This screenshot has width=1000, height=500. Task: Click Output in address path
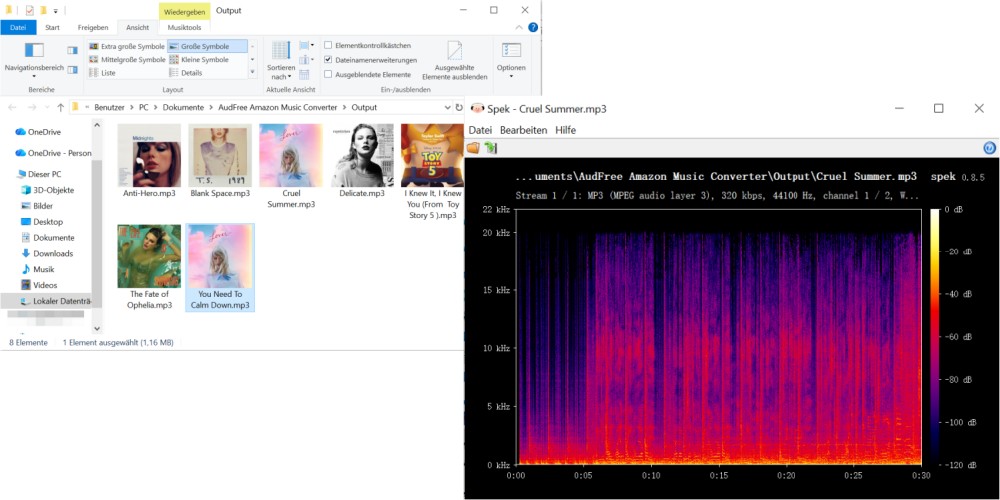tap(364, 107)
